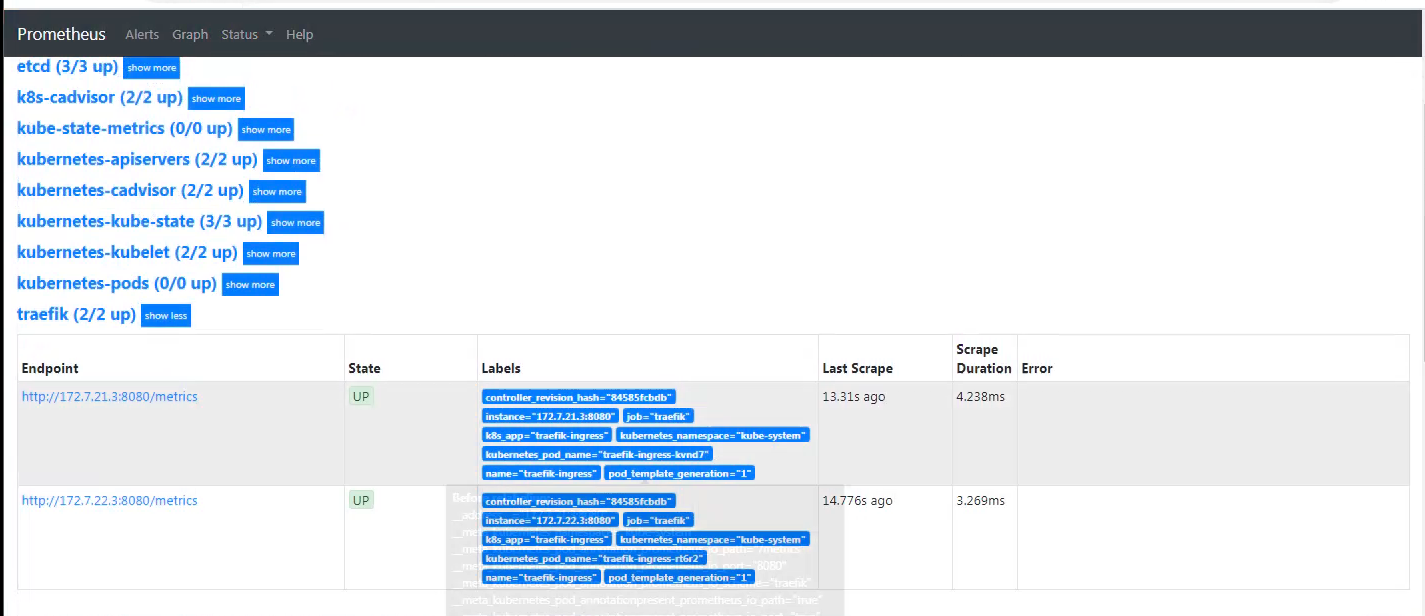Click the kubernetes-cadvisor (2/2 up) heading
The image size is (1425, 616).
pyautogui.click(x=130, y=190)
